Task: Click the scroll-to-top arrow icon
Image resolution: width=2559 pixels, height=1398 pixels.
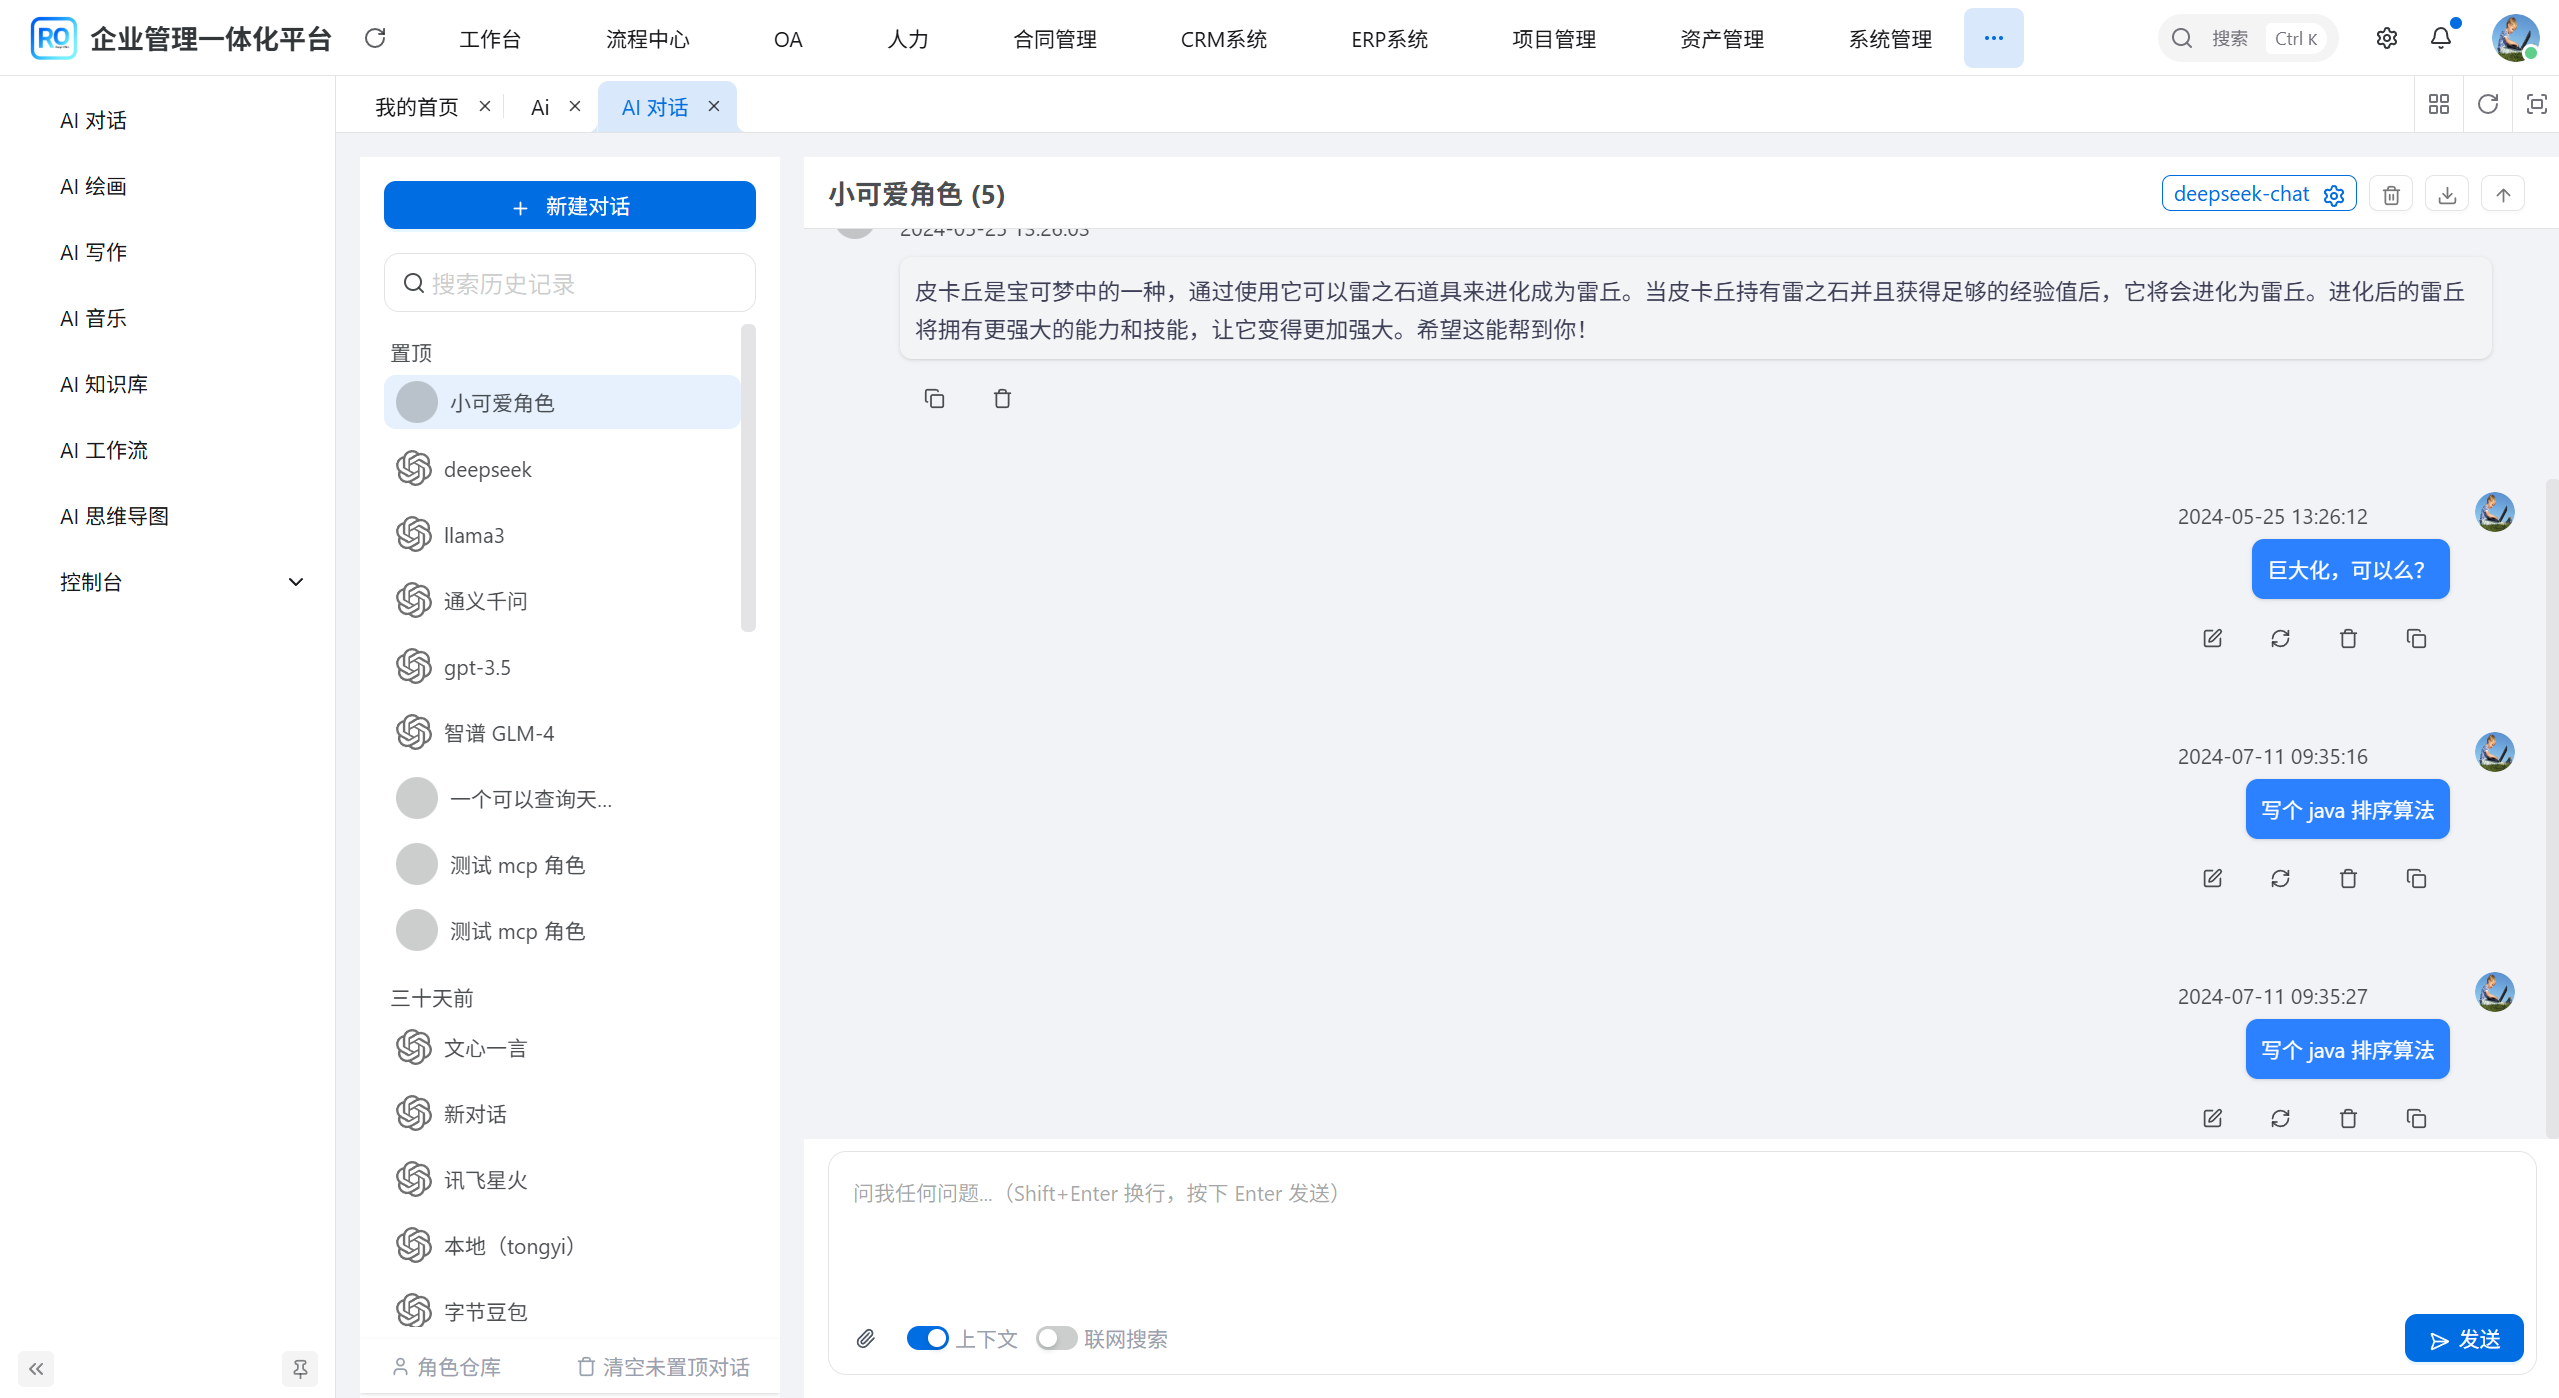Action: (x=2503, y=195)
